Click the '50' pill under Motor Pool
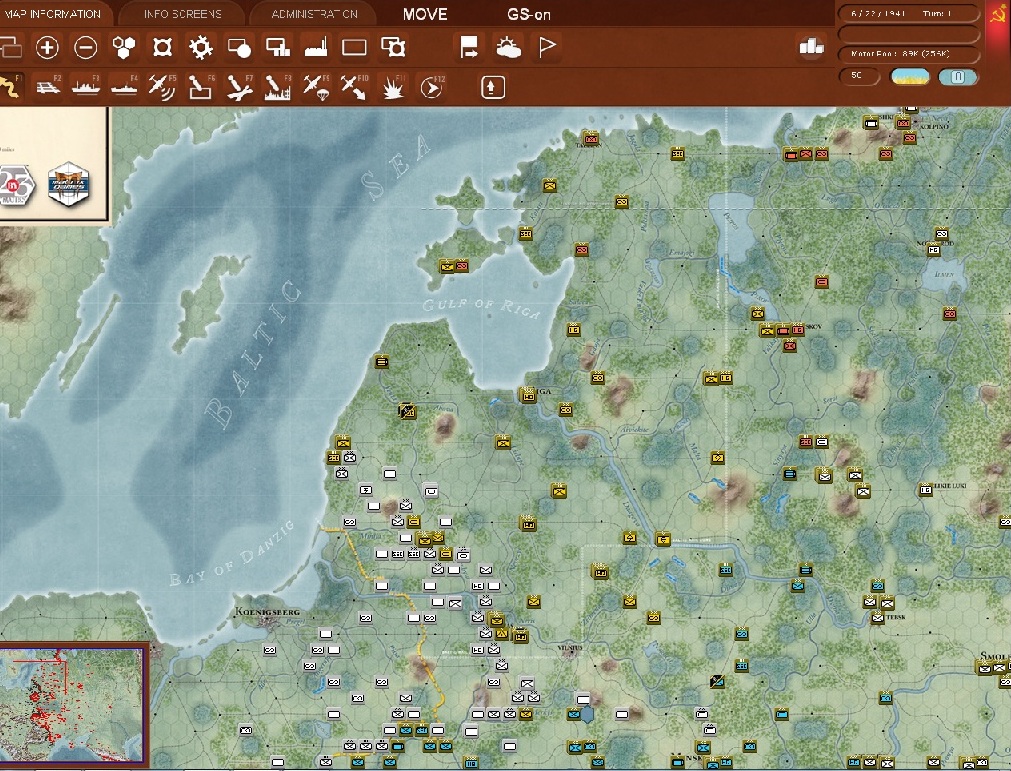 click(858, 75)
